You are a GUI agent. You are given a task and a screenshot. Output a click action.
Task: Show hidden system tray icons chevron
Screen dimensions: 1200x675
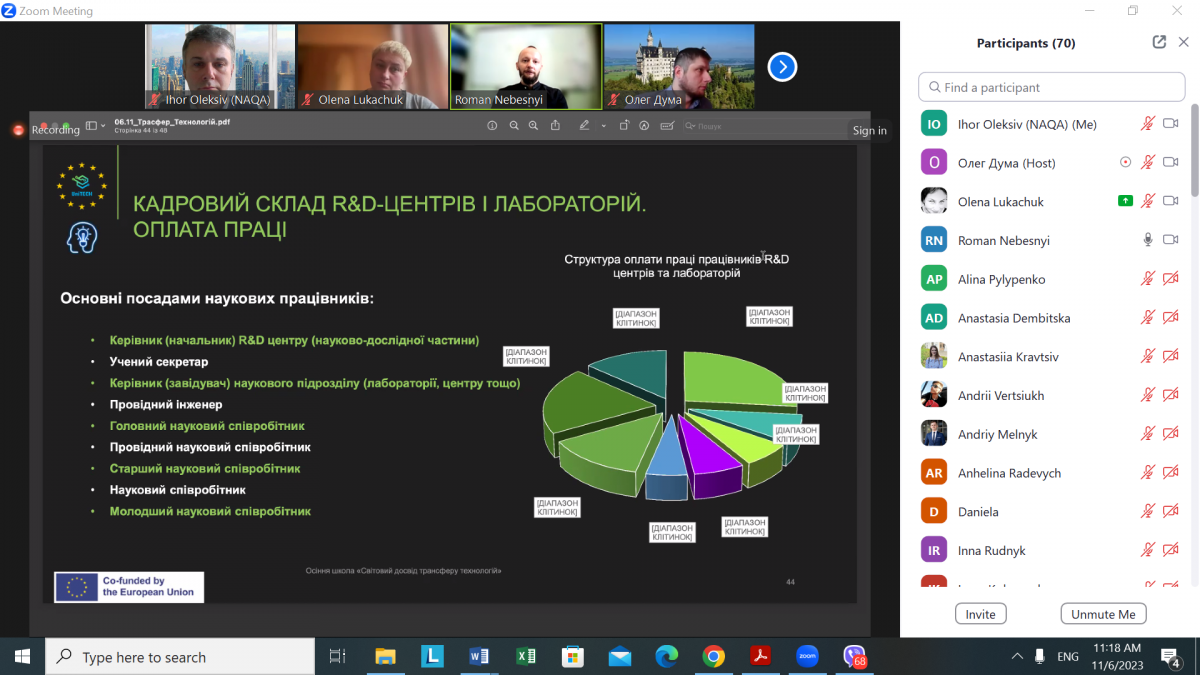[x=1017, y=656]
